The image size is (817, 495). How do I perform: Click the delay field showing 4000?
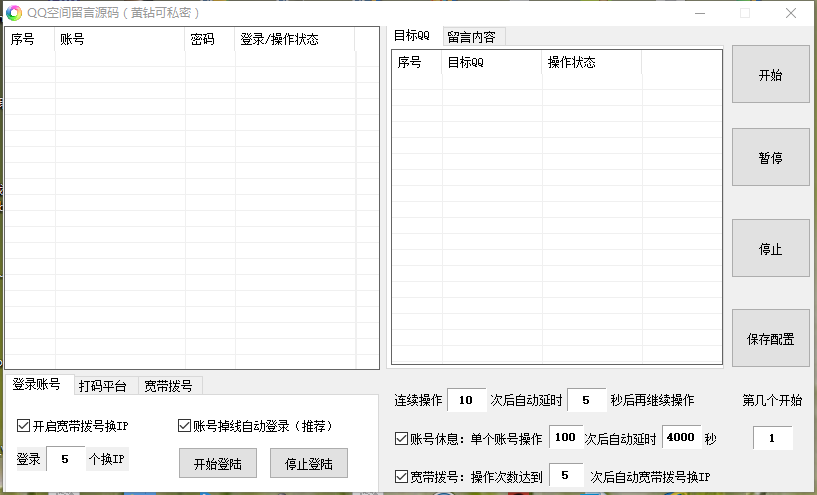681,437
